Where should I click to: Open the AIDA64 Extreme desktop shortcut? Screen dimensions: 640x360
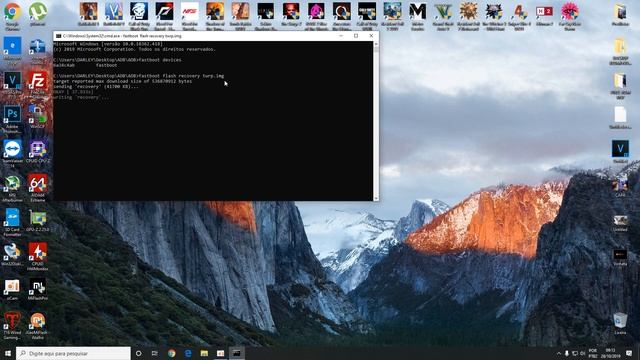coord(38,186)
